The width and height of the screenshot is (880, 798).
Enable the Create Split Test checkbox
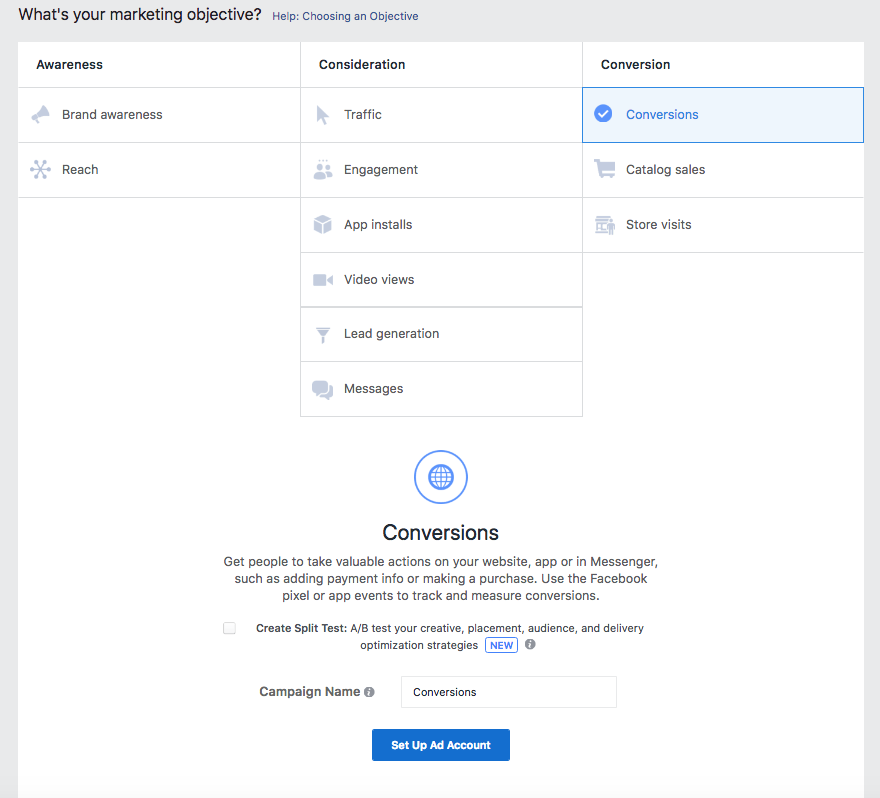[230, 628]
